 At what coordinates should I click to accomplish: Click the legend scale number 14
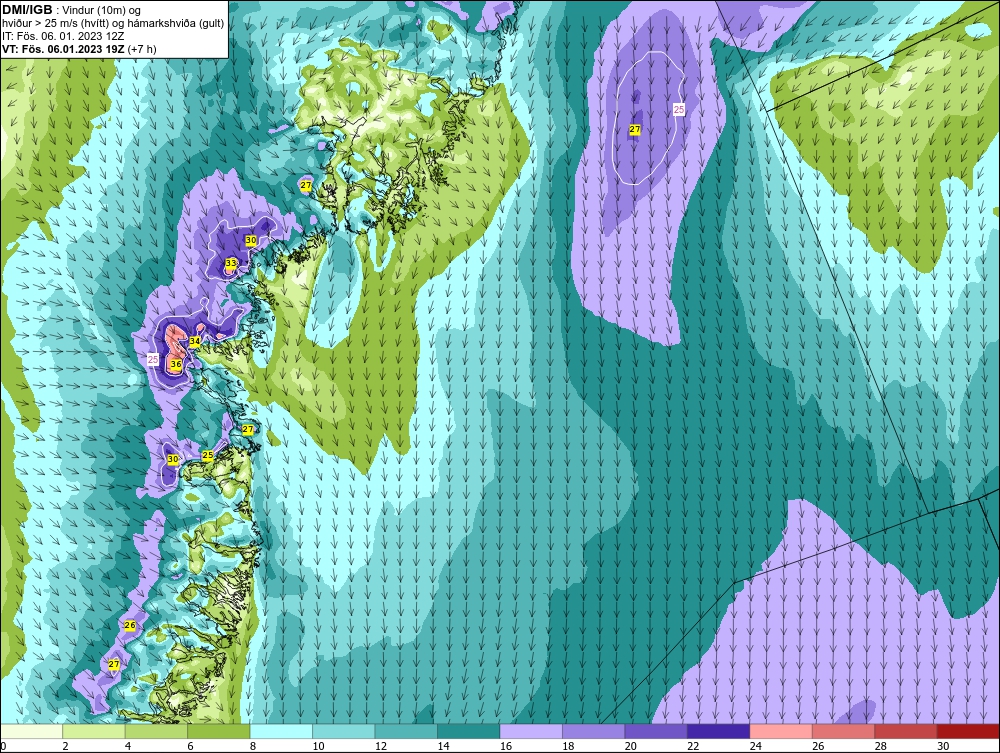point(443,746)
